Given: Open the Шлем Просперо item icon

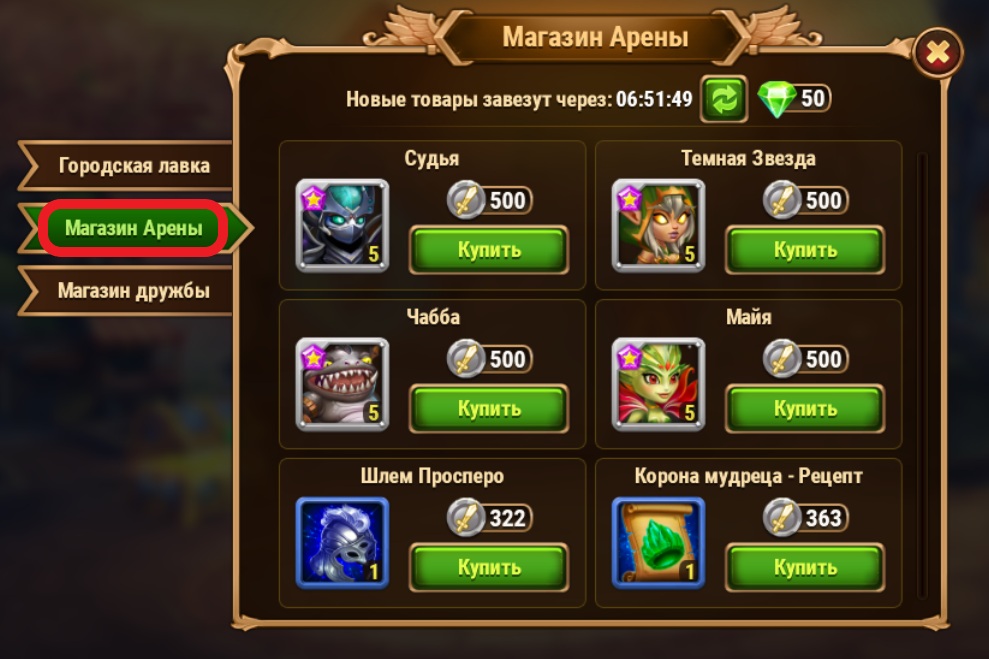Looking at the screenshot, I should [x=342, y=543].
